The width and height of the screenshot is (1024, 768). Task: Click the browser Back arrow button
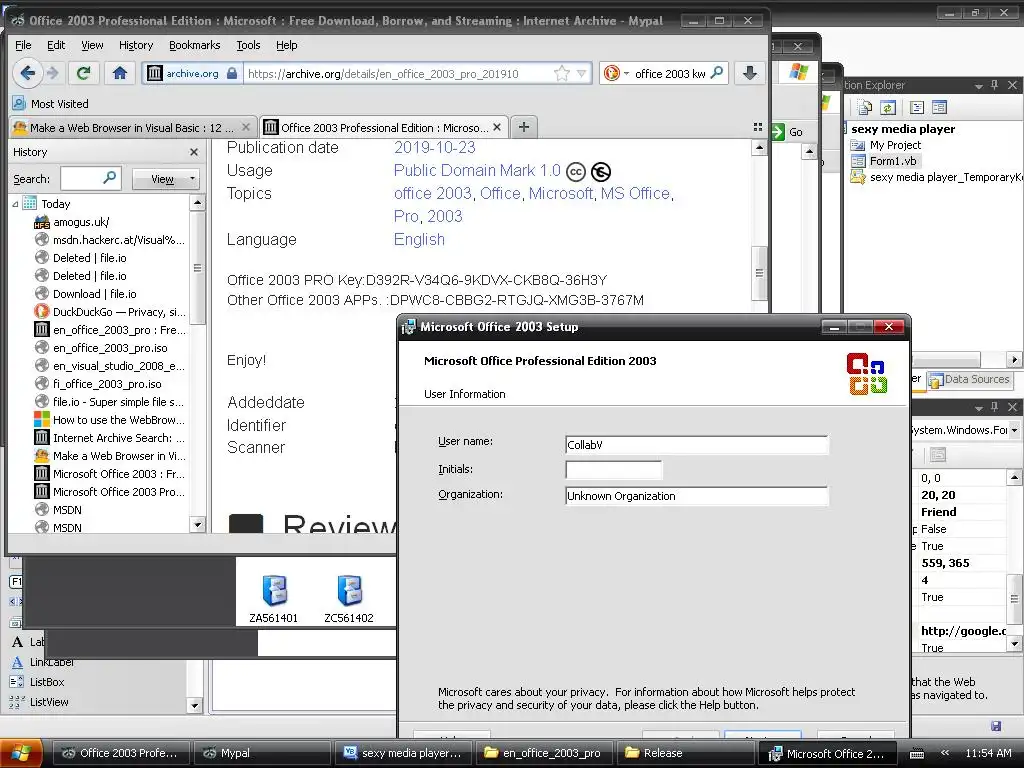27,73
